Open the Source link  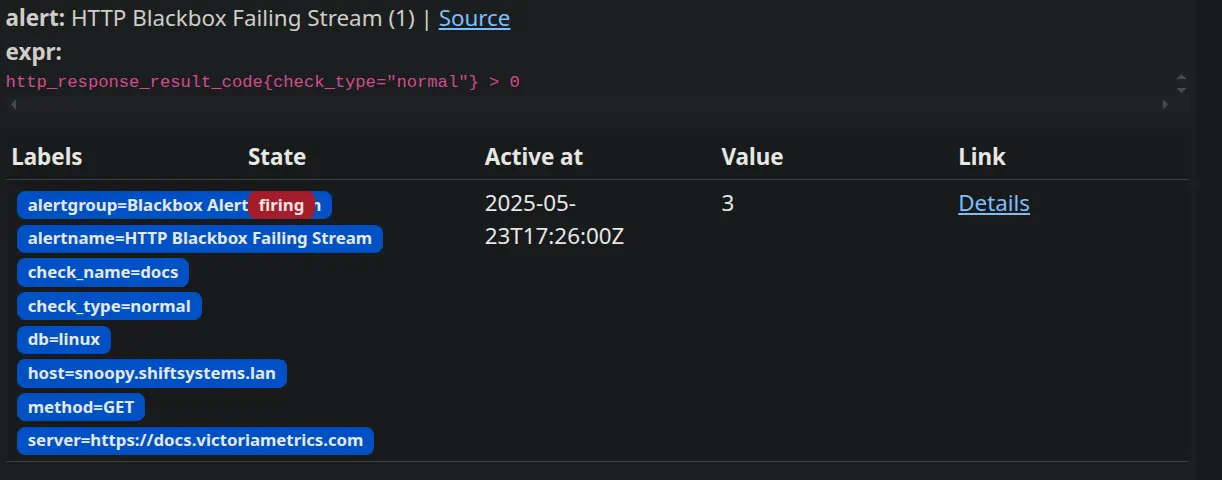pyautogui.click(x=474, y=18)
